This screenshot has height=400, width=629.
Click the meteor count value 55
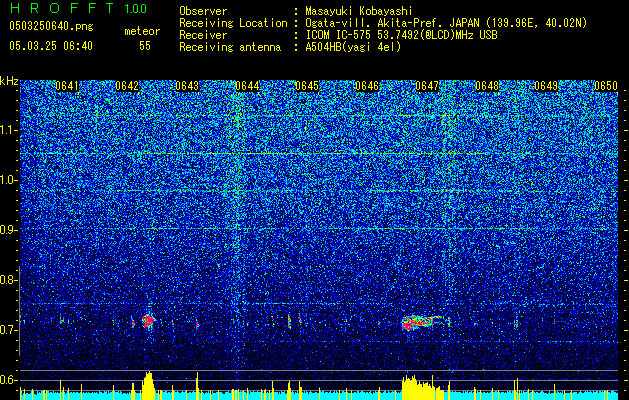tap(145, 46)
